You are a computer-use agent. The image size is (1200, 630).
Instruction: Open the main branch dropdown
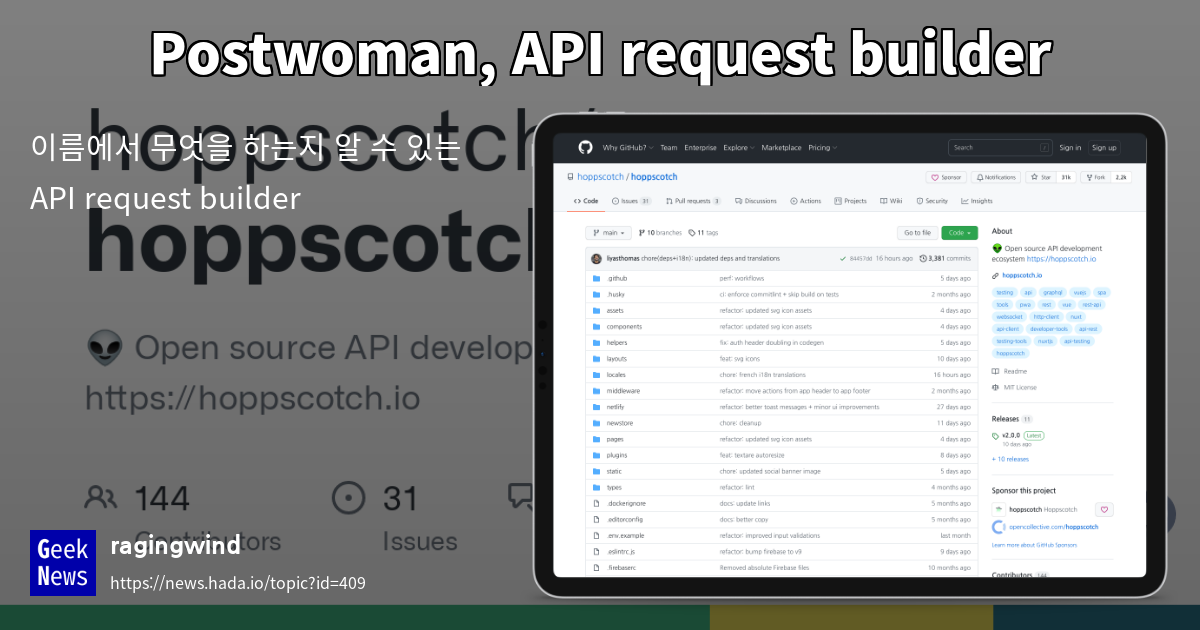point(609,233)
